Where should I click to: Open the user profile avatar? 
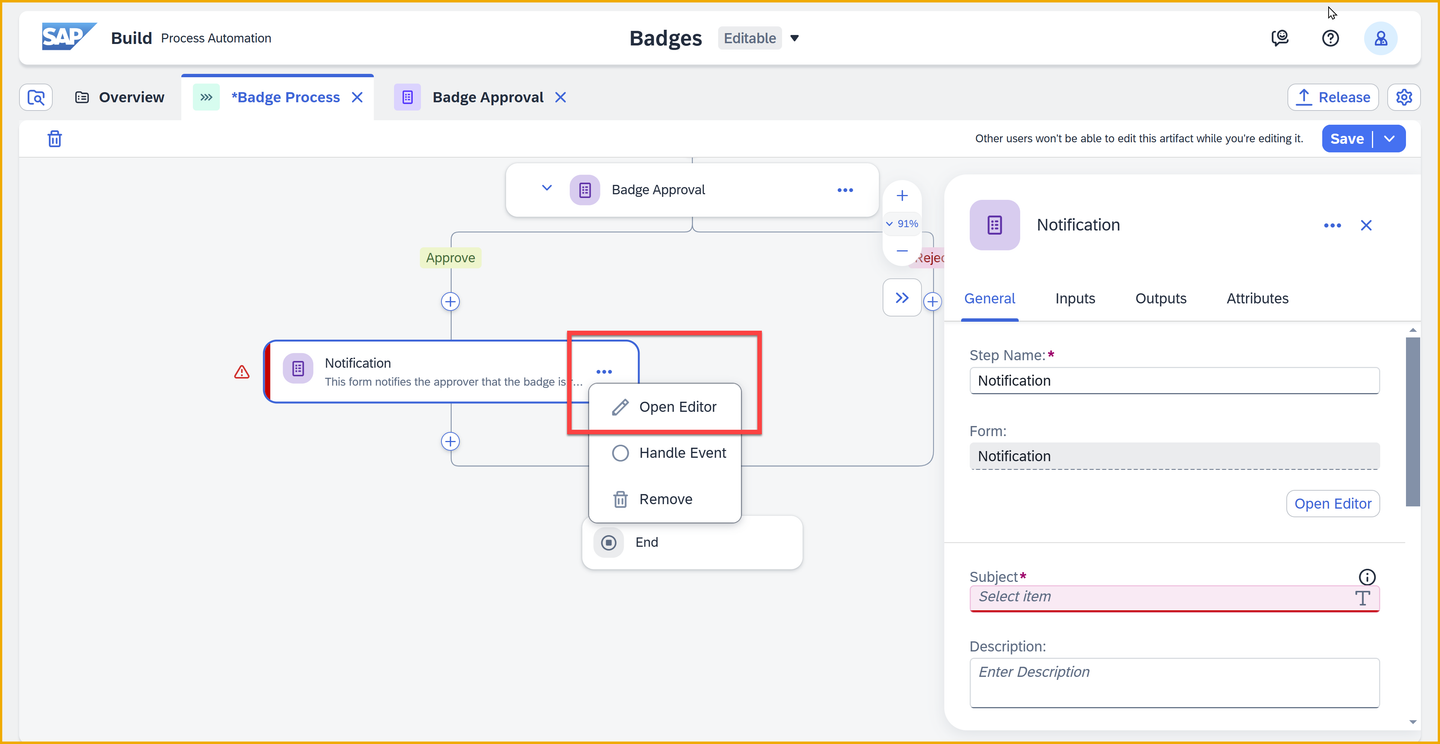coord(1381,38)
